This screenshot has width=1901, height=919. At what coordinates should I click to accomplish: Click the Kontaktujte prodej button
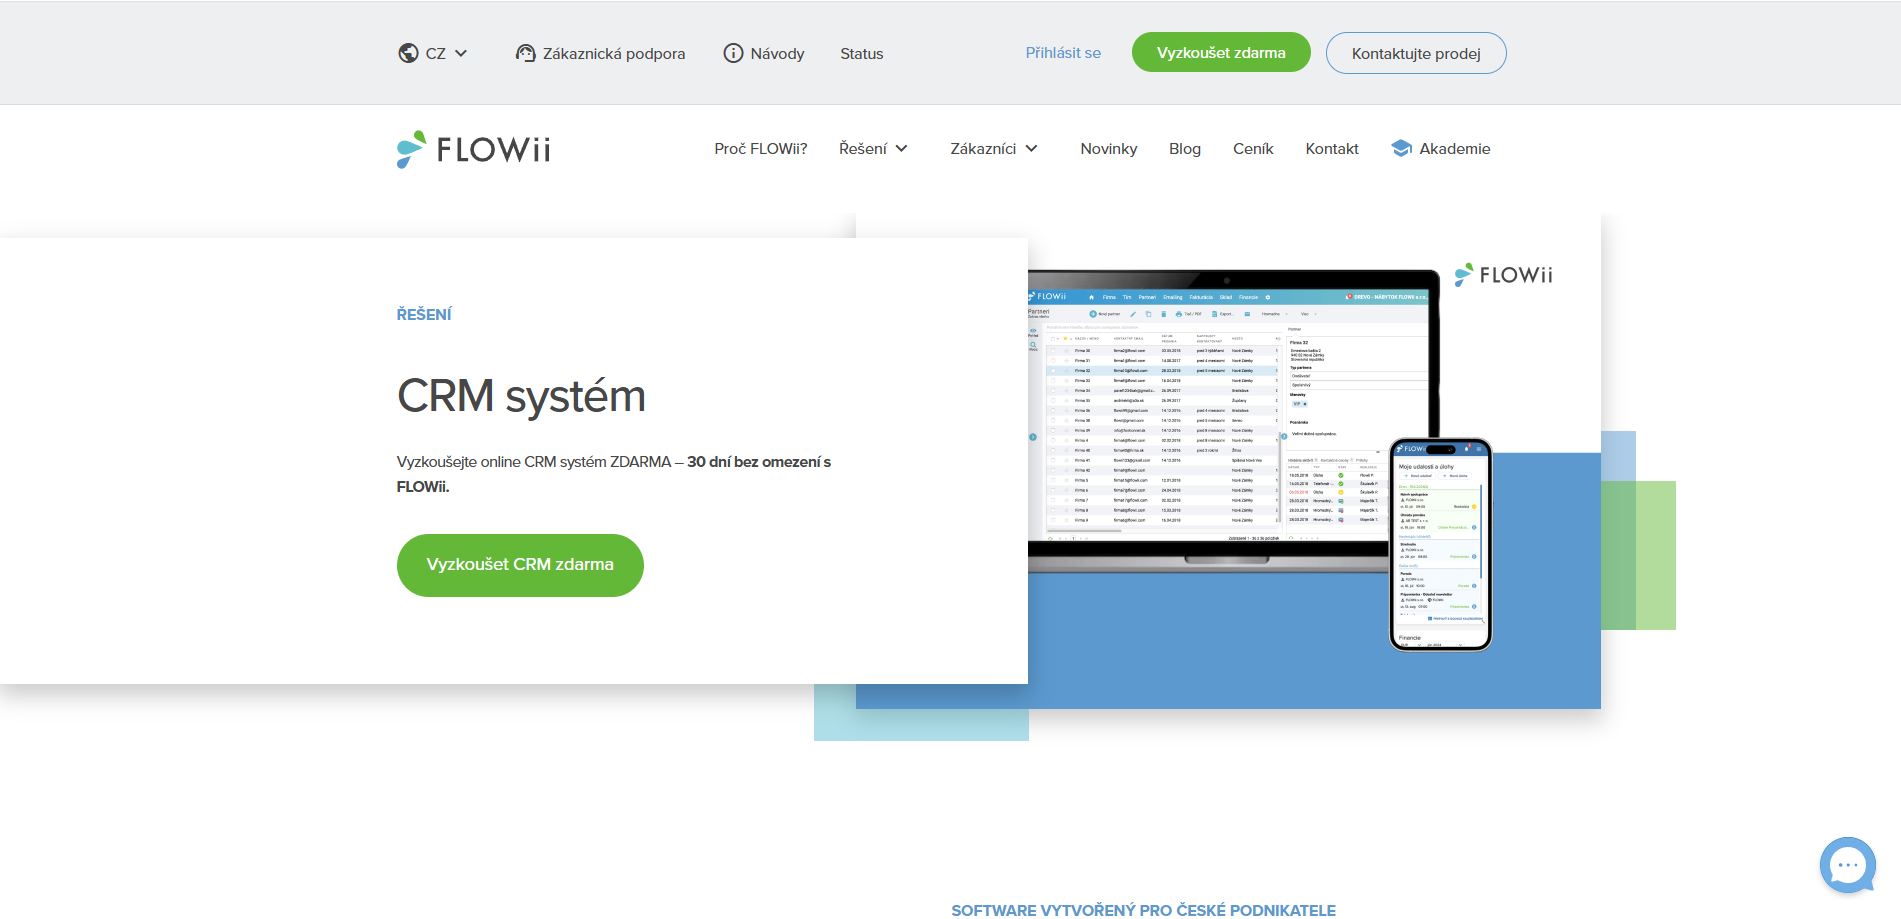click(x=1416, y=53)
